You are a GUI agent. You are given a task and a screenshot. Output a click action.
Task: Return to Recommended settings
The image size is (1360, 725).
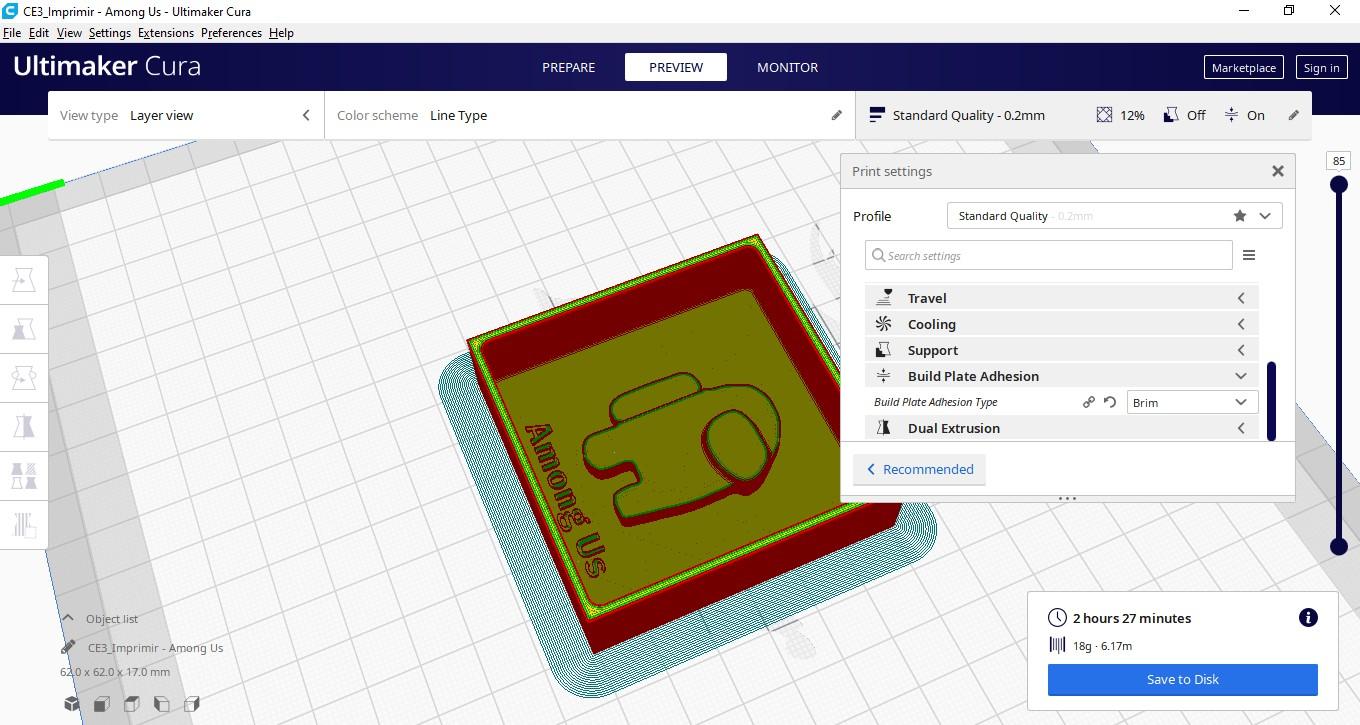pyautogui.click(x=919, y=469)
